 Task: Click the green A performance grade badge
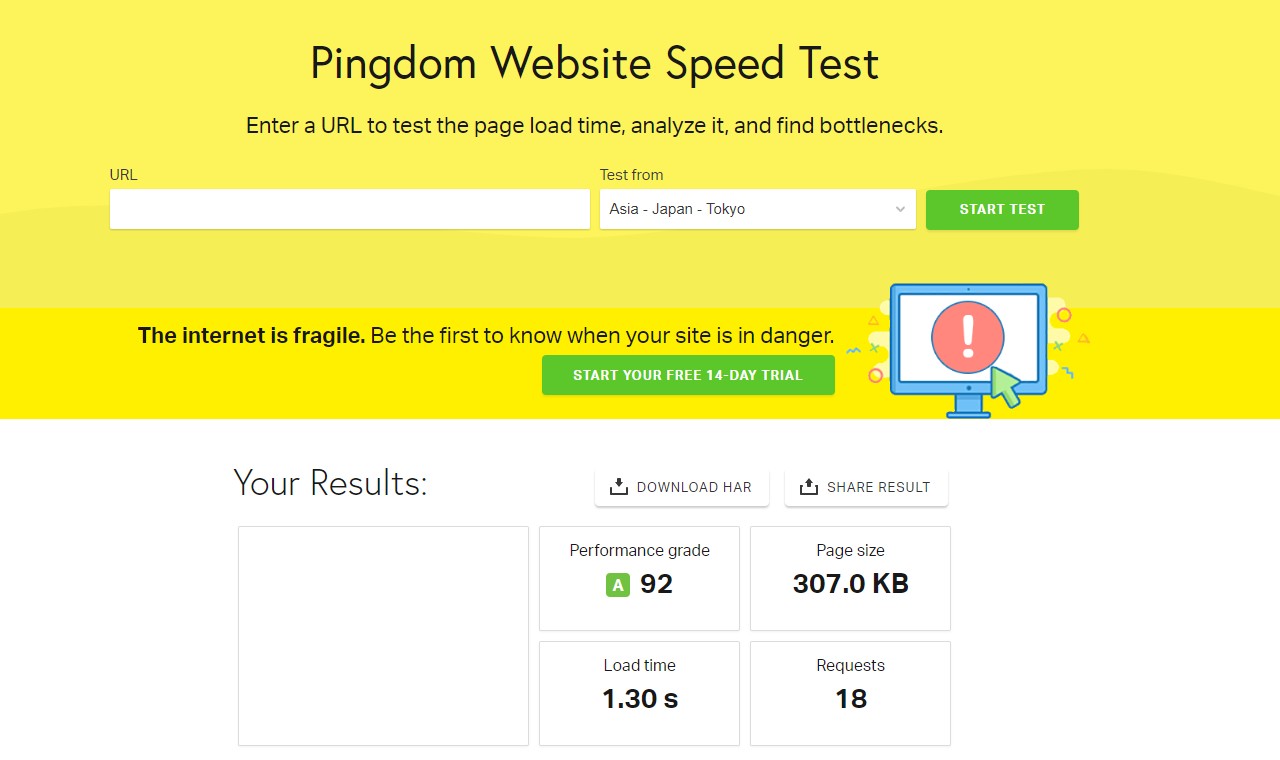coord(618,585)
